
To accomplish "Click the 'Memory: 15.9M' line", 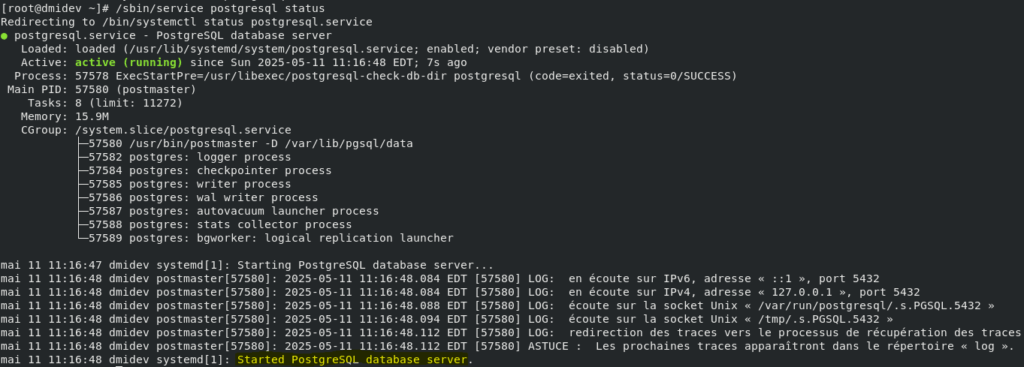I will pos(65,117).
